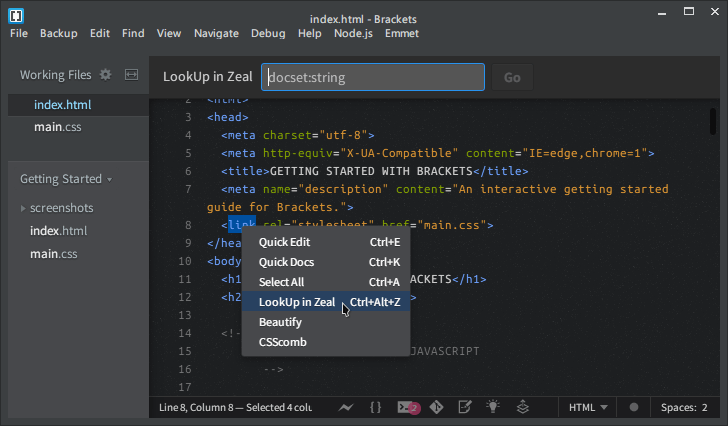
Task: Open the Node.js menu
Action: click(x=353, y=33)
